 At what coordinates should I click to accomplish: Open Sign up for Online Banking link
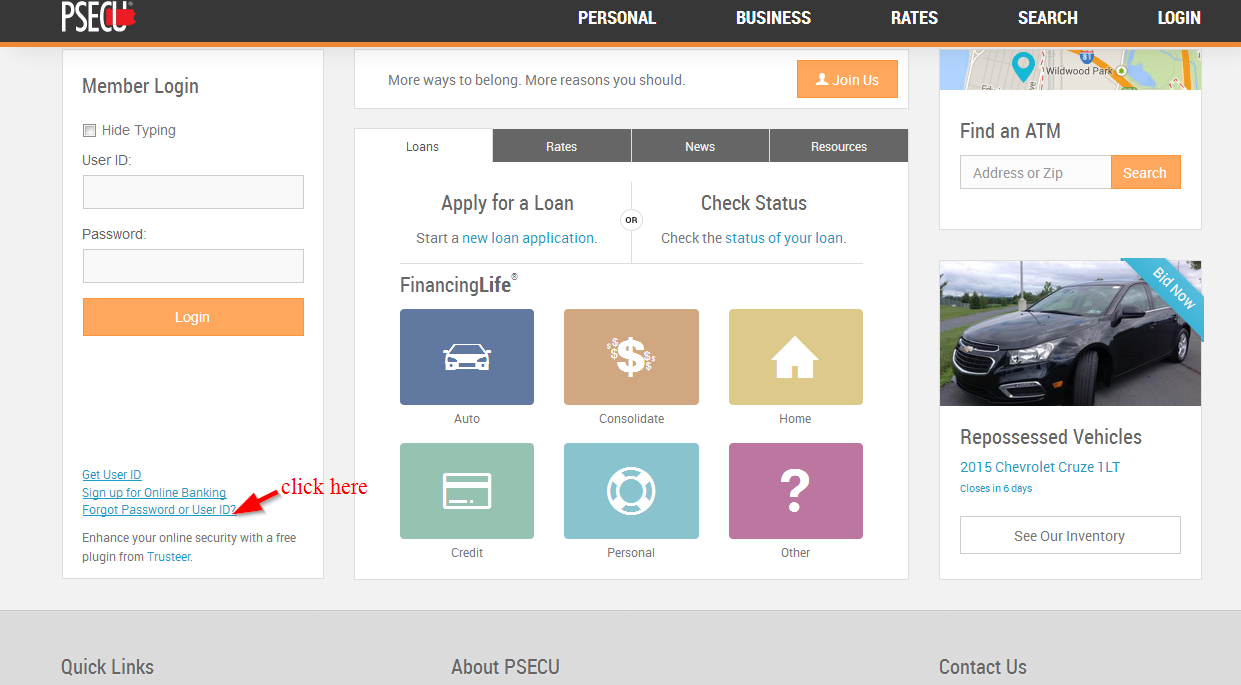(154, 493)
